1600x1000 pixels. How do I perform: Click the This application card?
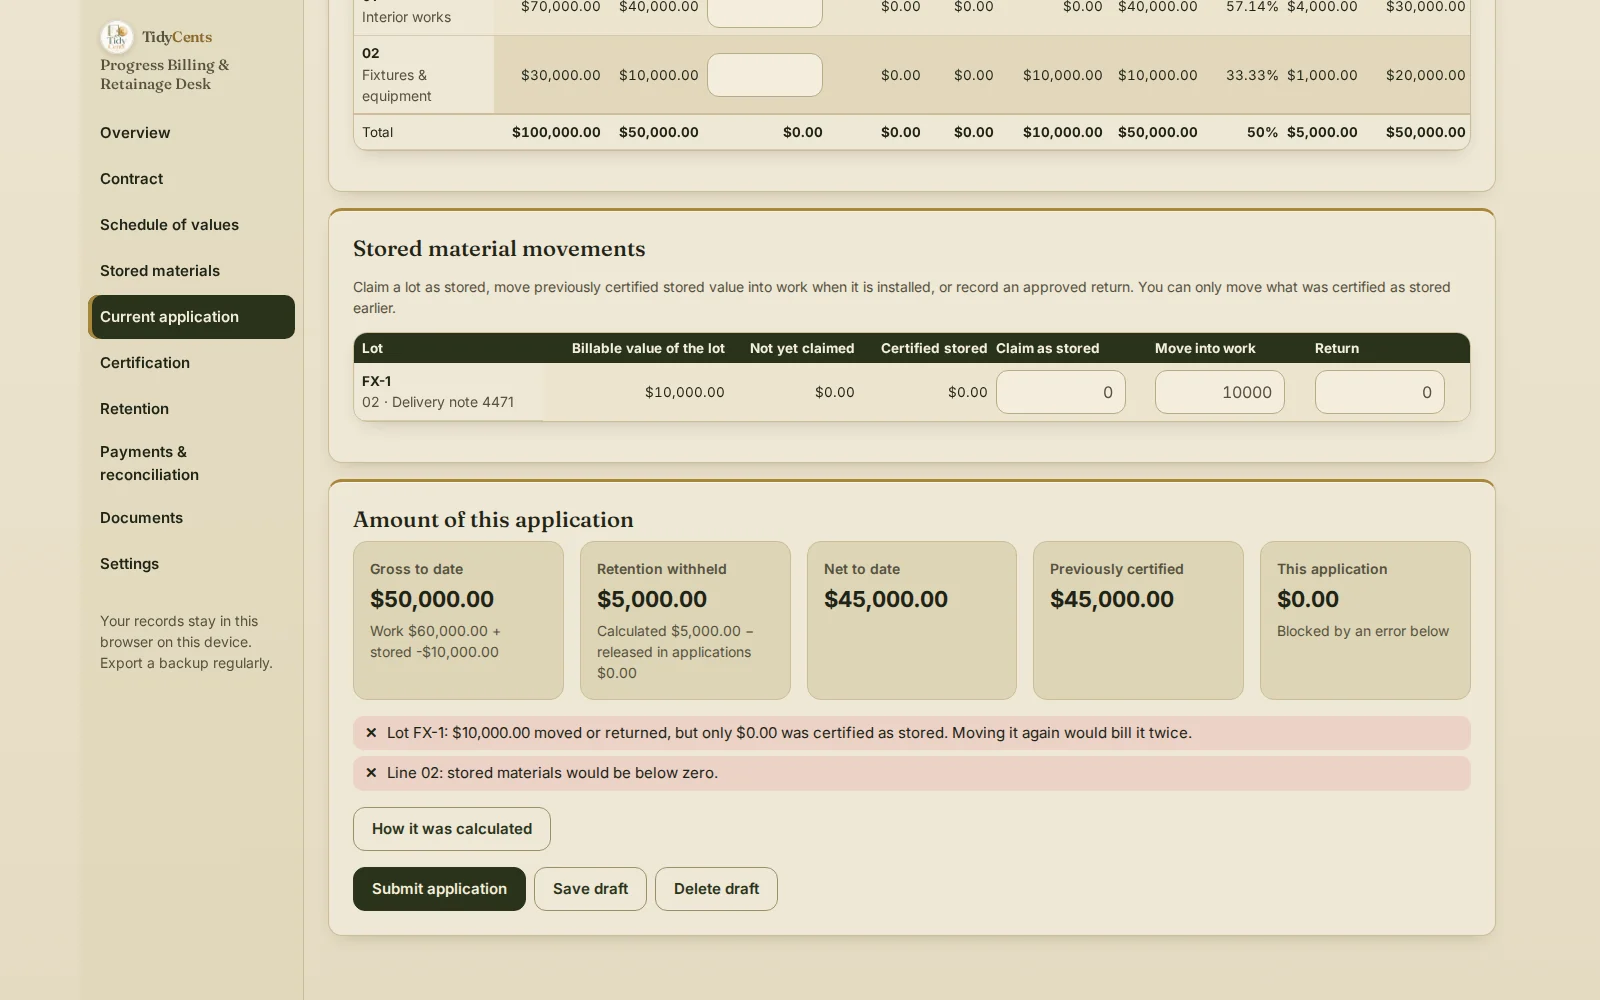click(1365, 620)
